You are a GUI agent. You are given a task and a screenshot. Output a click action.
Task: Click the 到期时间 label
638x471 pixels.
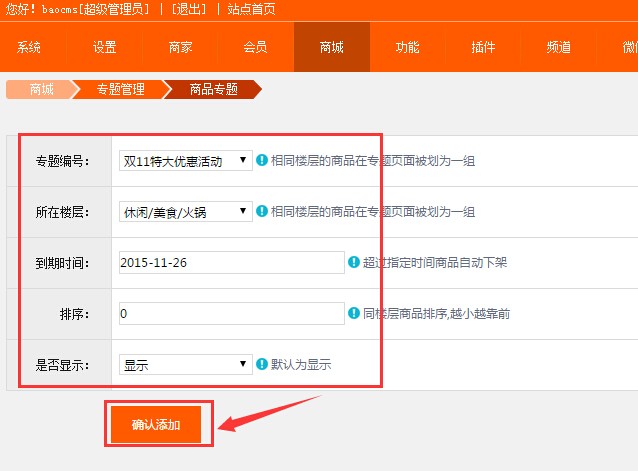point(62,263)
